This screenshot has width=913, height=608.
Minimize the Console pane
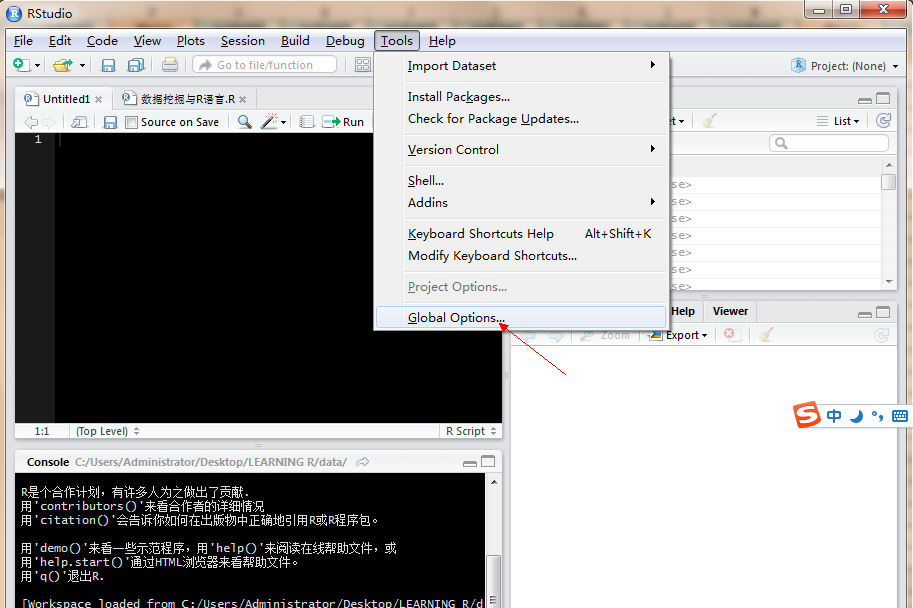tap(470, 464)
